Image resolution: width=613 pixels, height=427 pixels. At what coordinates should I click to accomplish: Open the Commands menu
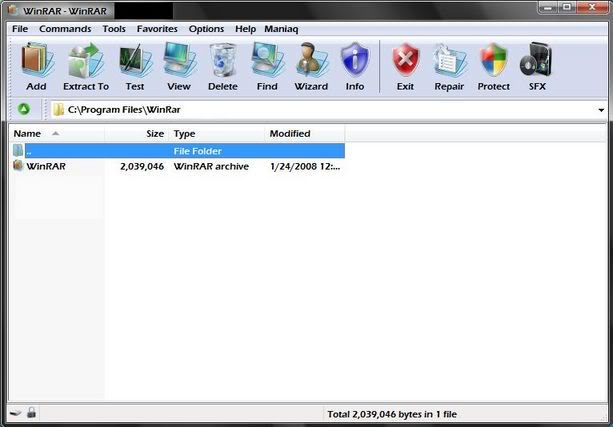coord(65,29)
